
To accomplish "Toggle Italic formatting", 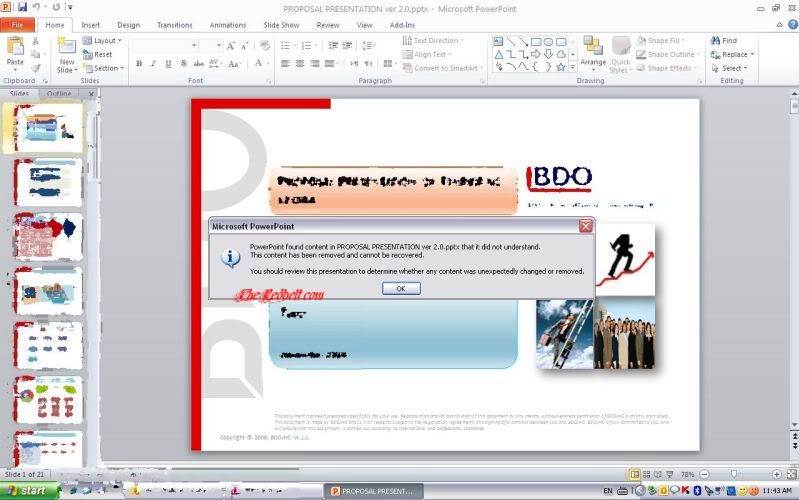I will (x=153, y=64).
